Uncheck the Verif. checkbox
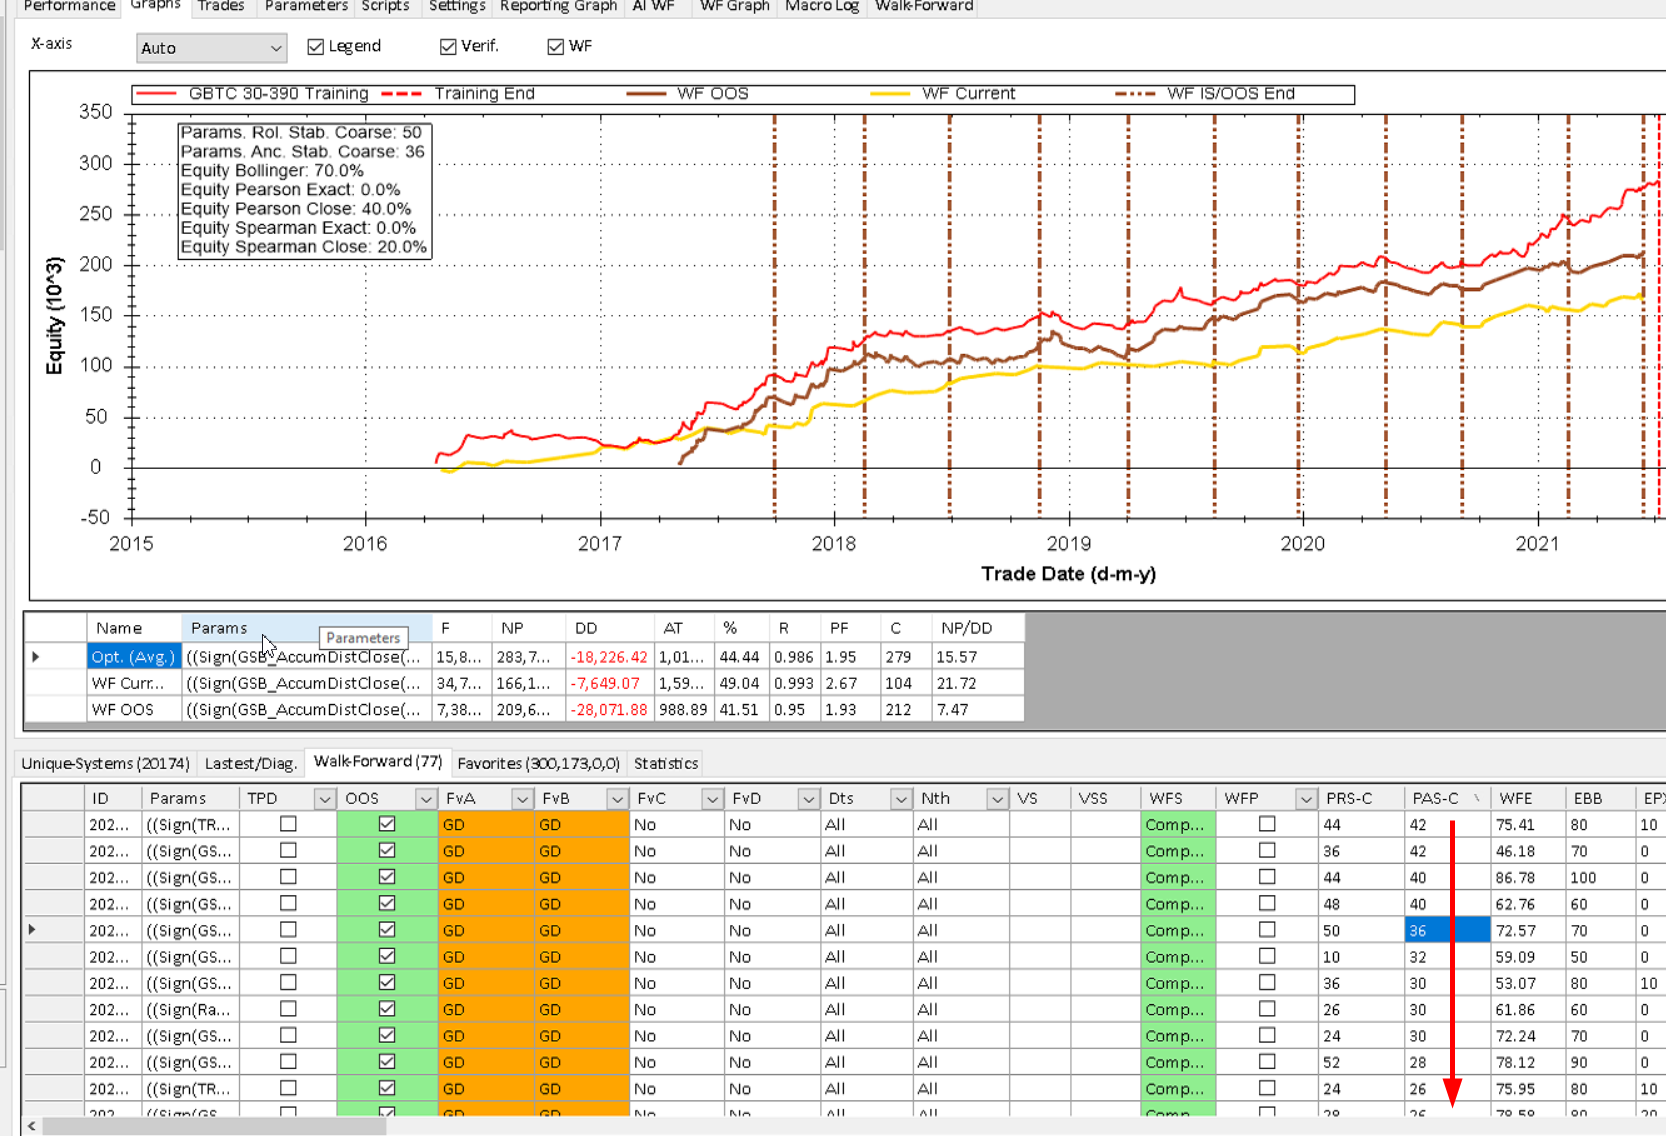1666x1136 pixels. pyautogui.click(x=448, y=47)
